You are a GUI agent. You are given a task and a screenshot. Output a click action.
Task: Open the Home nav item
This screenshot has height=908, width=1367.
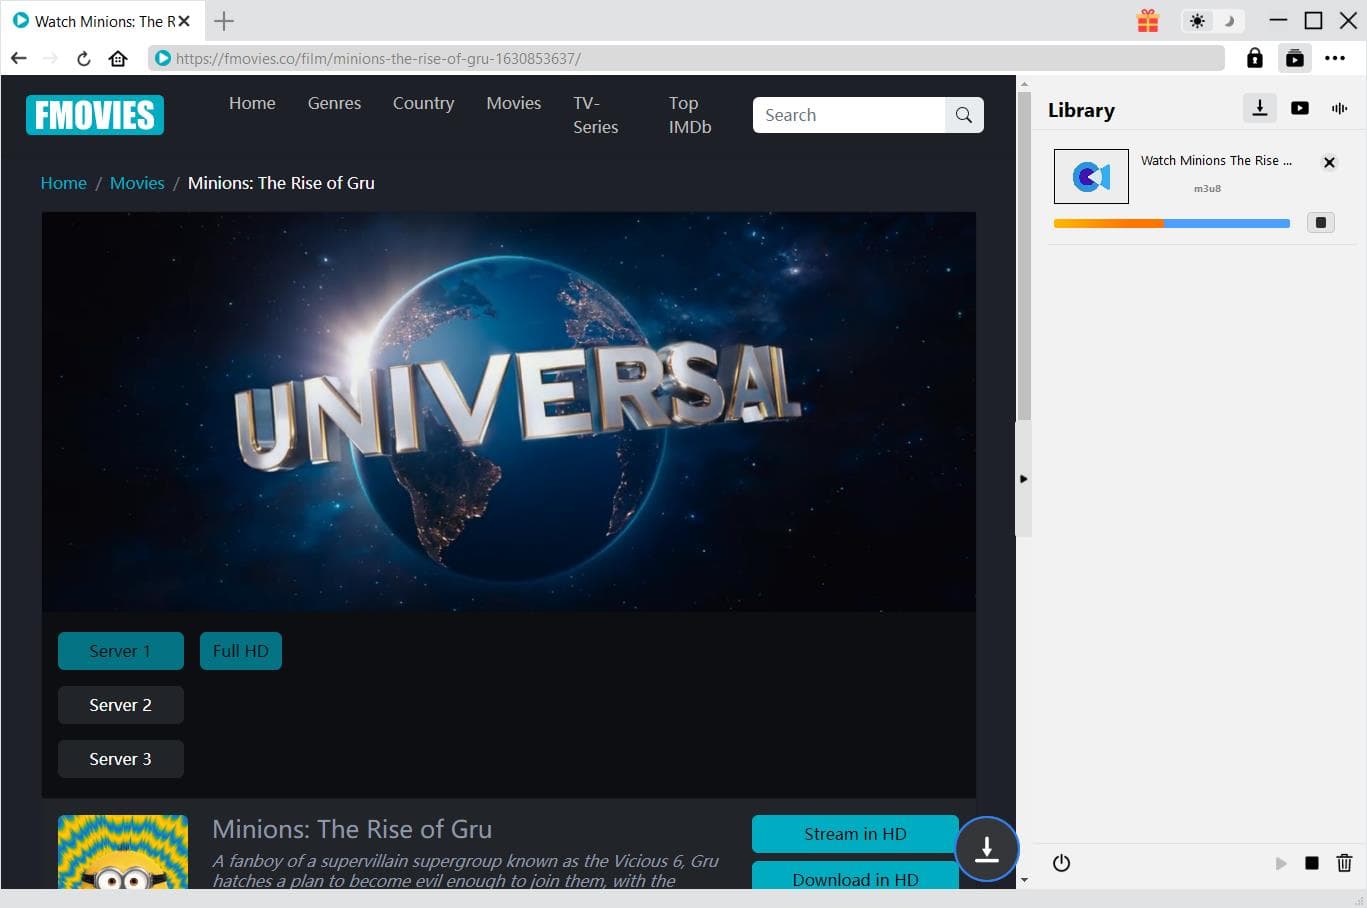(252, 103)
